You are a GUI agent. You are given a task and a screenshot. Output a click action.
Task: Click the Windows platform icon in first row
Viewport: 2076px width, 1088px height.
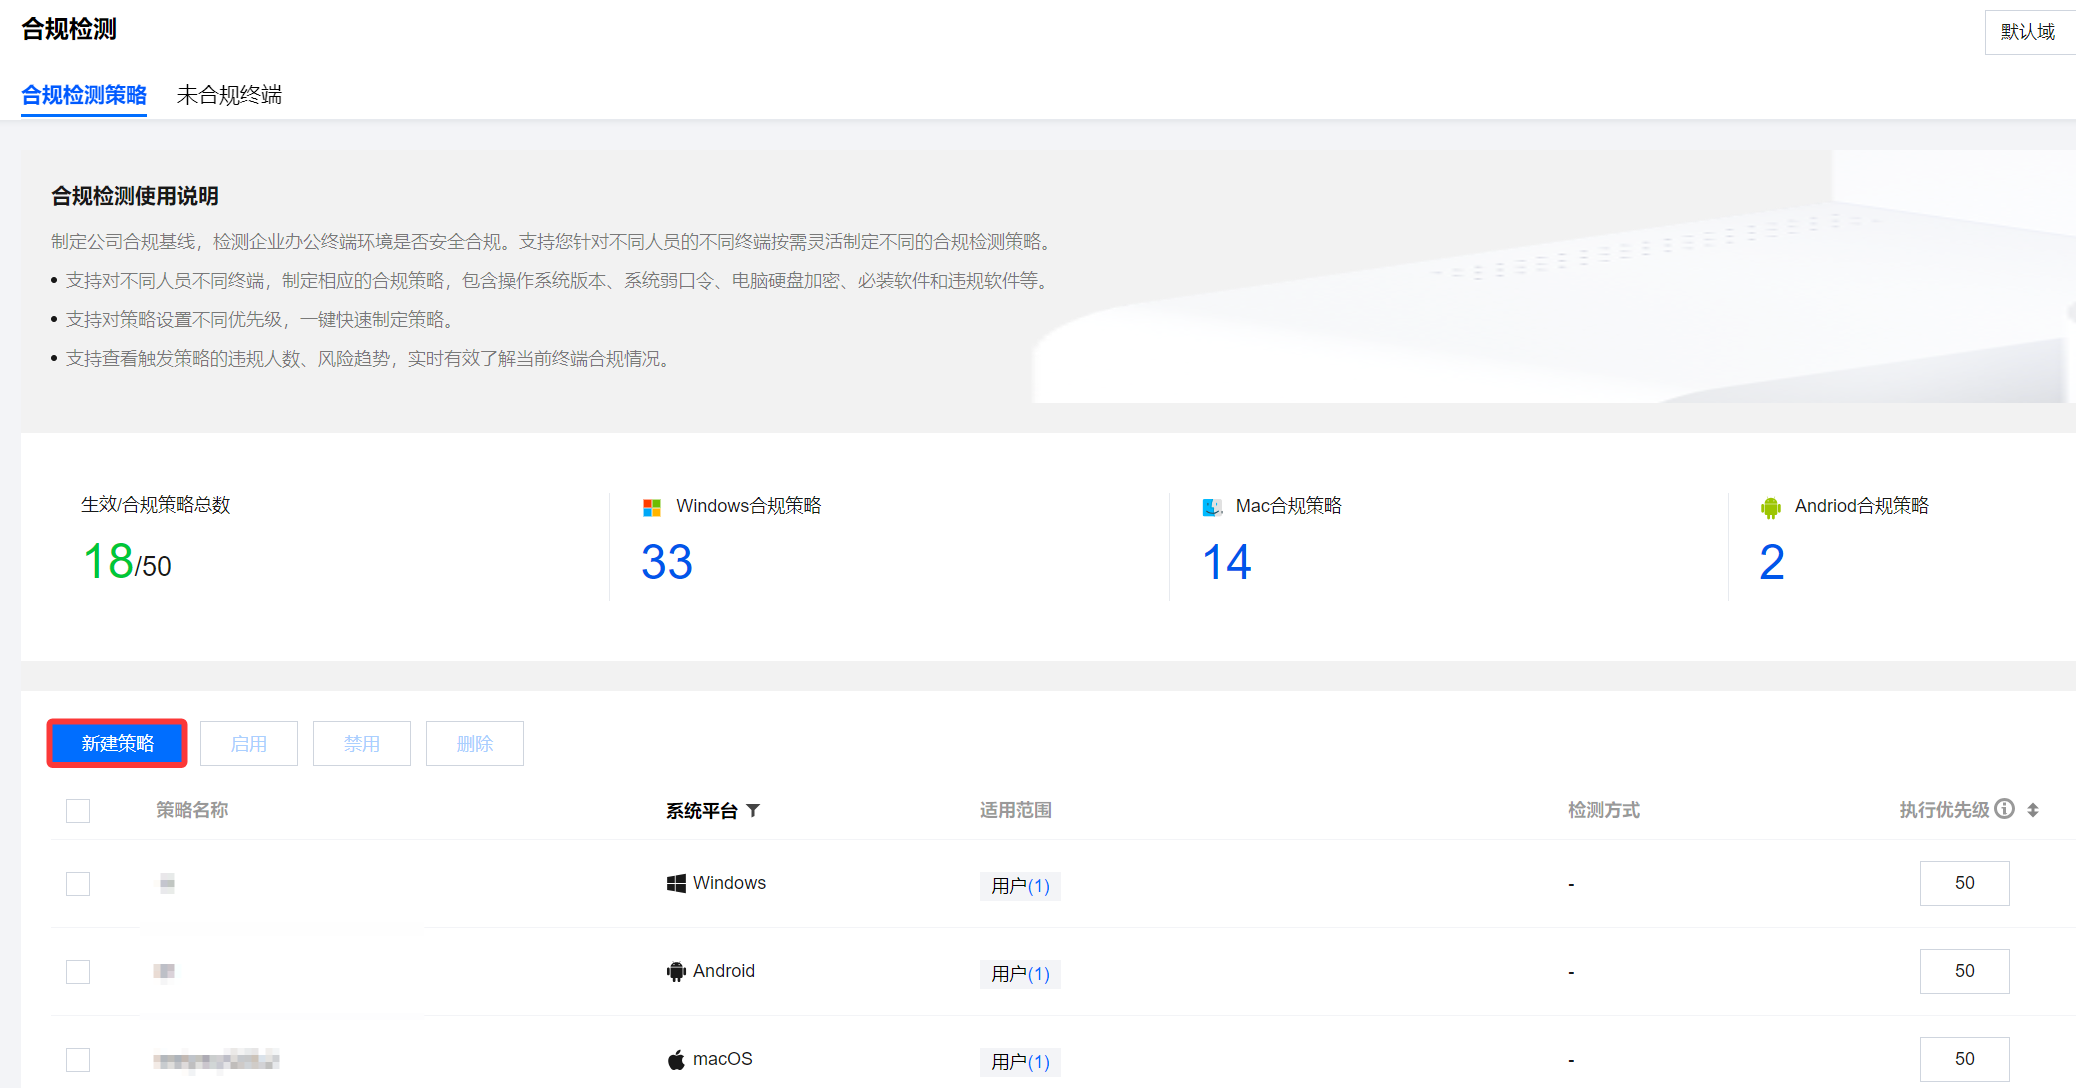676,883
